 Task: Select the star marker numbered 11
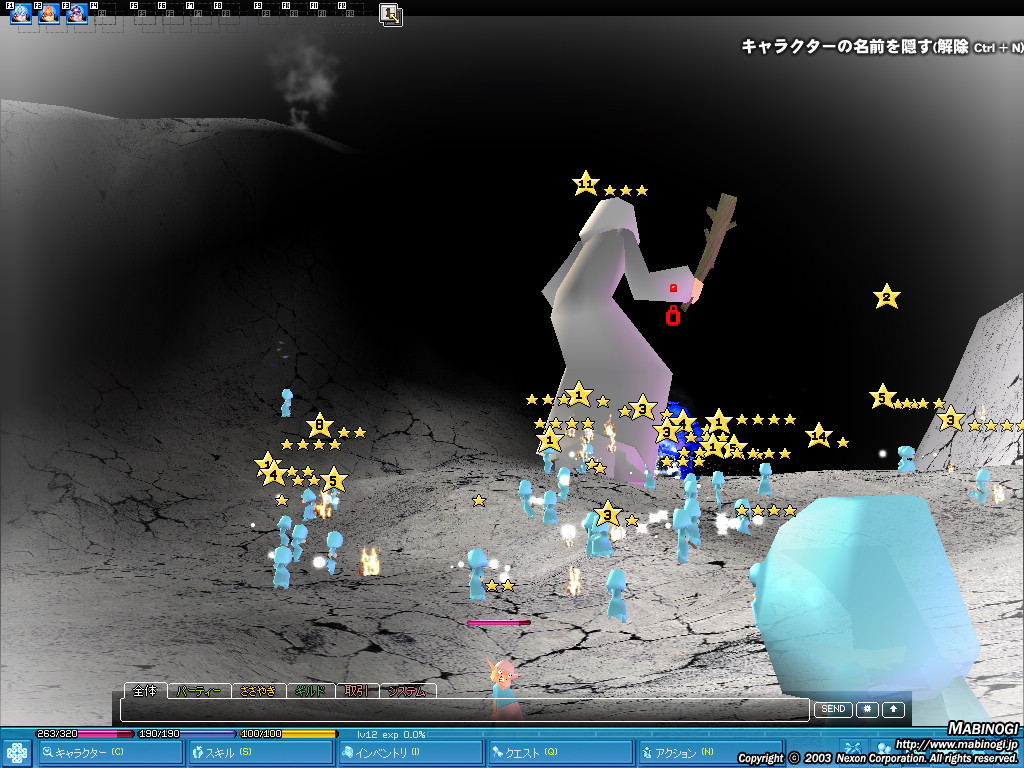click(x=585, y=184)
